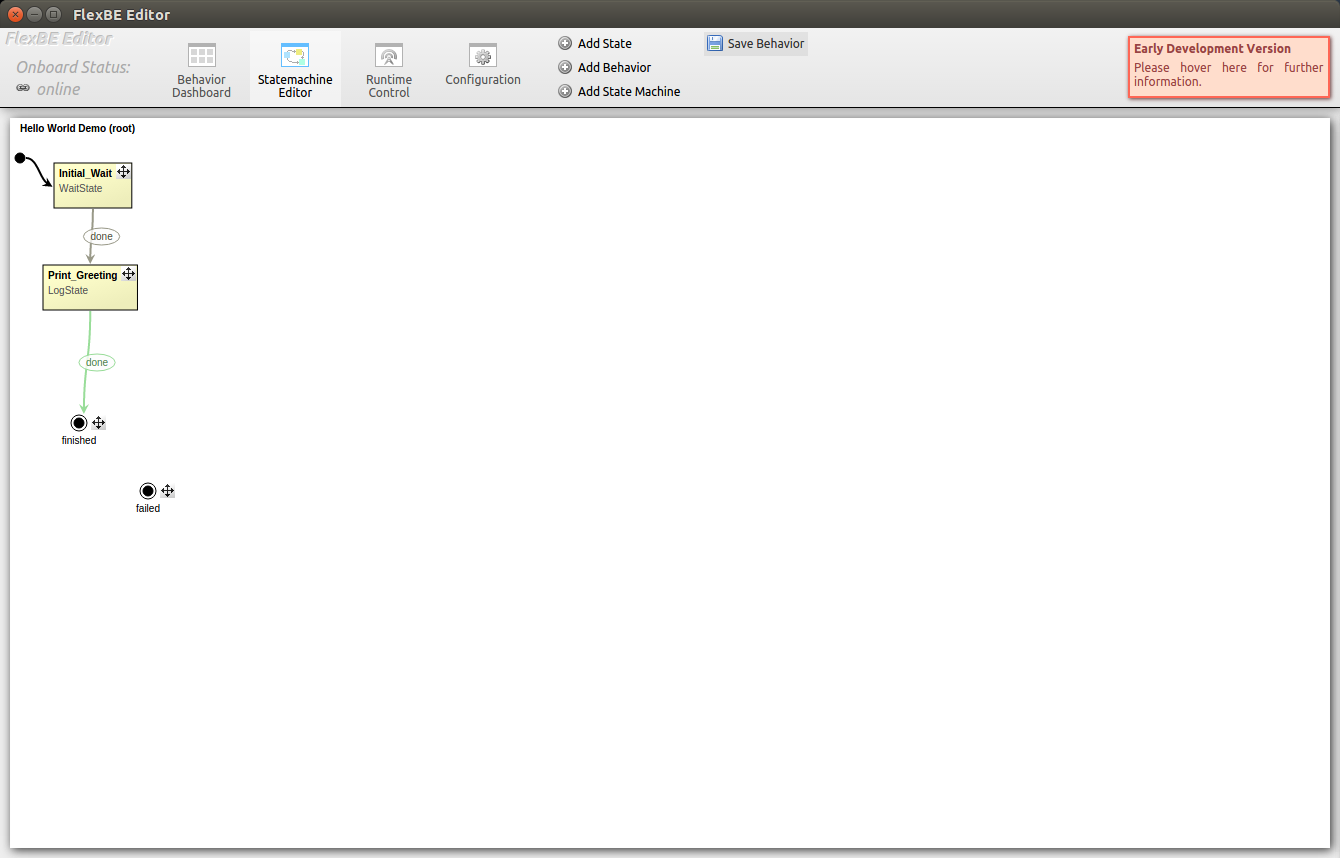This screenshot has width=1340, height=858.
Task: Click the LogState type text
Action: [68, 290]
